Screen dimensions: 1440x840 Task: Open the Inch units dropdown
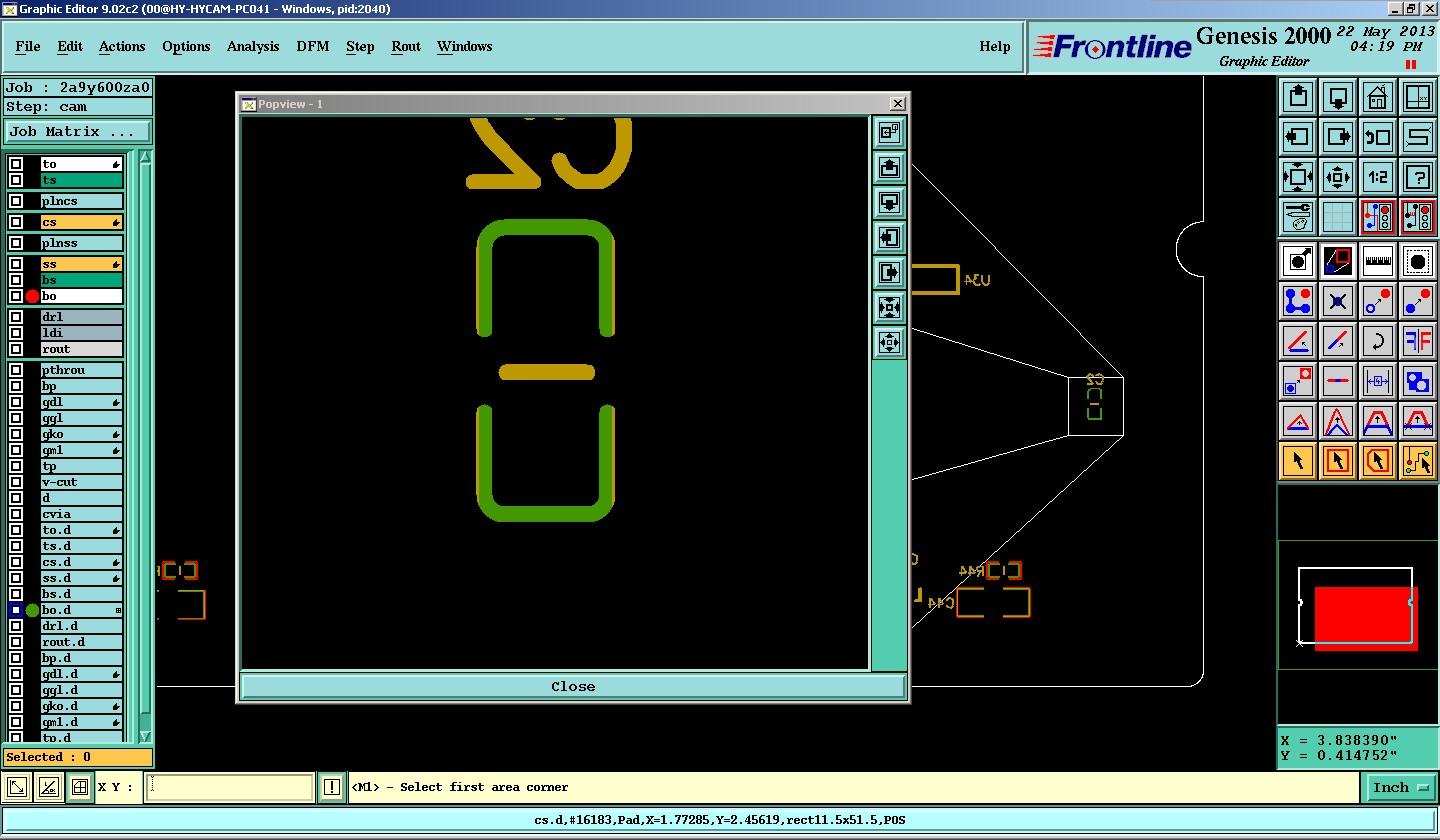pos(1400,788)
